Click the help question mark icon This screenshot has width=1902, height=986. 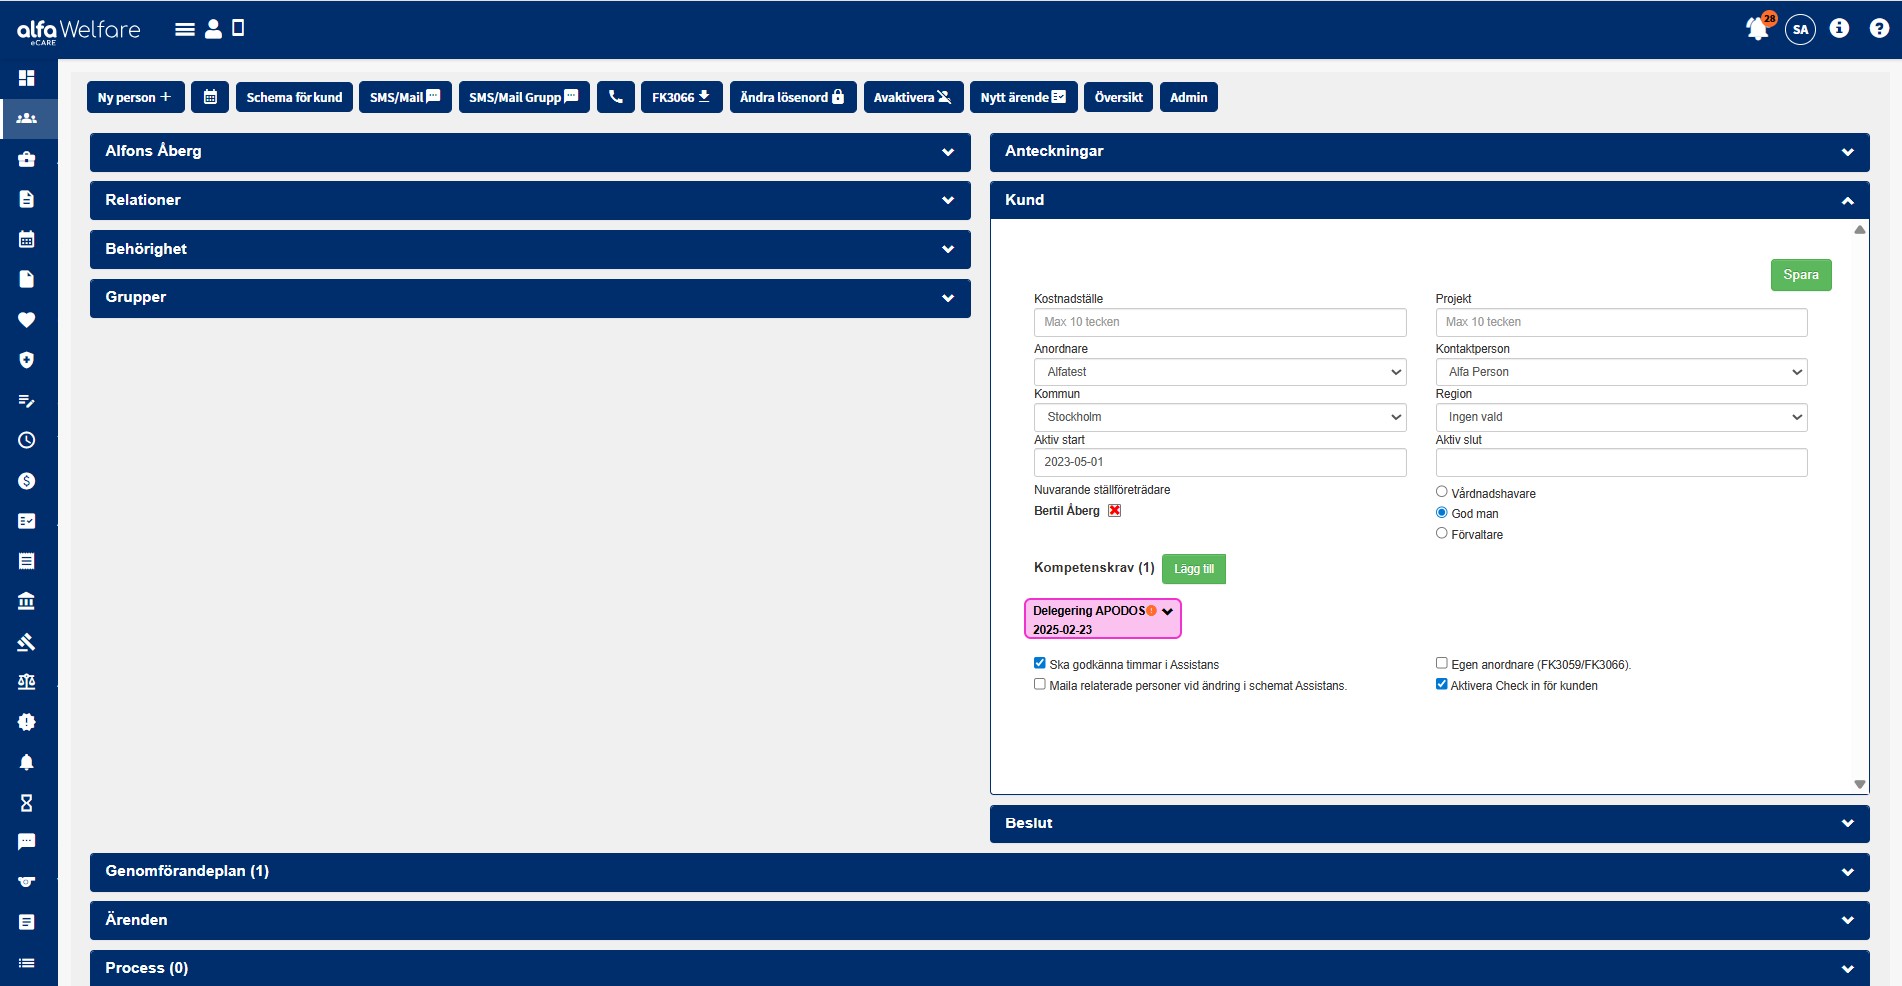1879,29
